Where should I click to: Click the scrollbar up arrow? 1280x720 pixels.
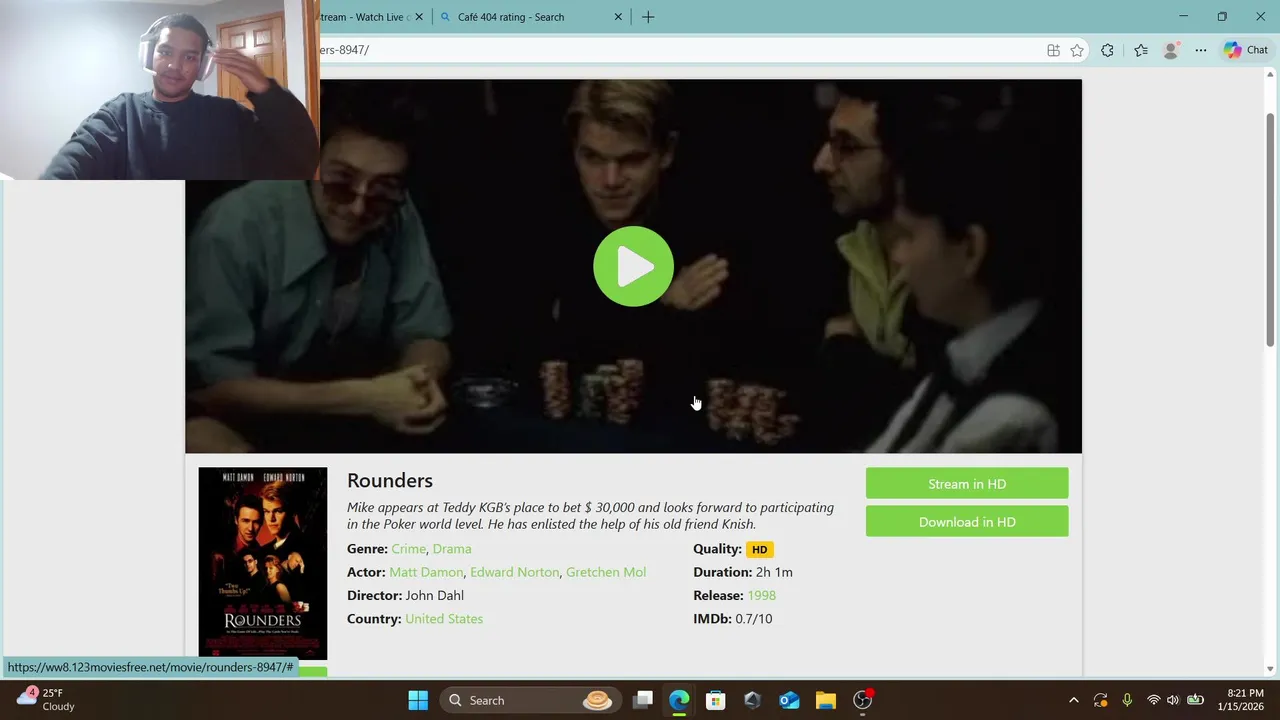coord(1271,75)
